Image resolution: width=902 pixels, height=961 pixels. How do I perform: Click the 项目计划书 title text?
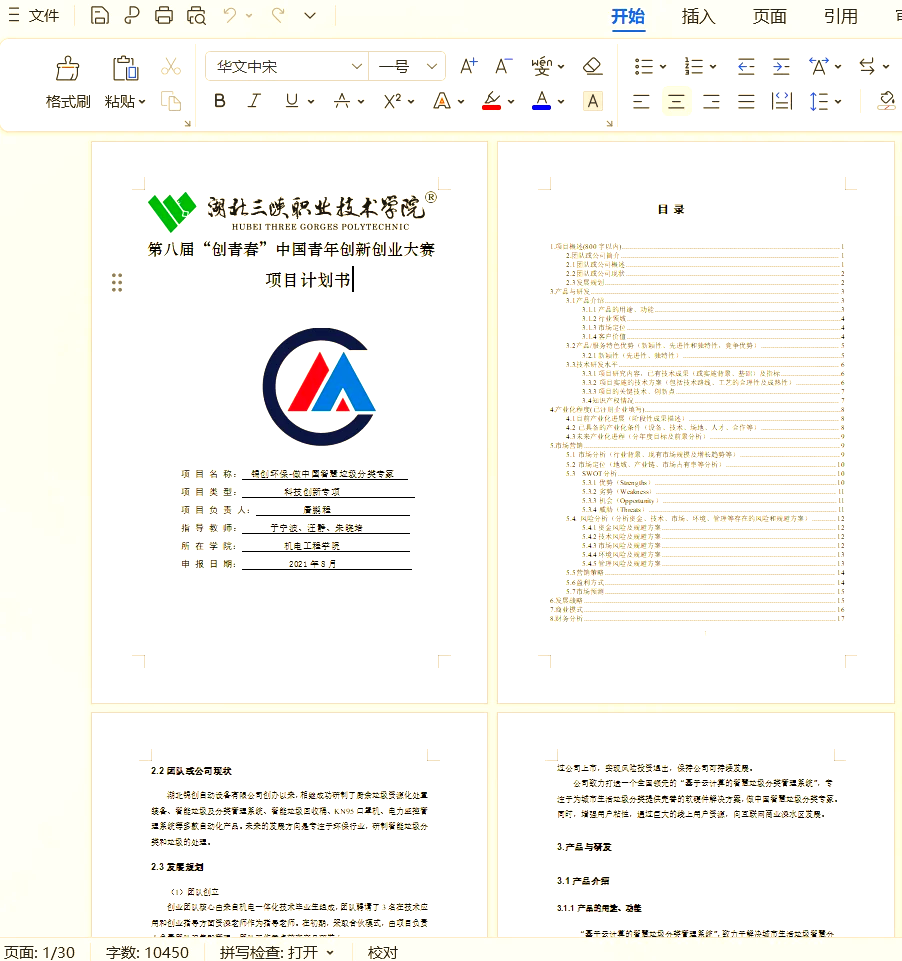tap(308, 280)
